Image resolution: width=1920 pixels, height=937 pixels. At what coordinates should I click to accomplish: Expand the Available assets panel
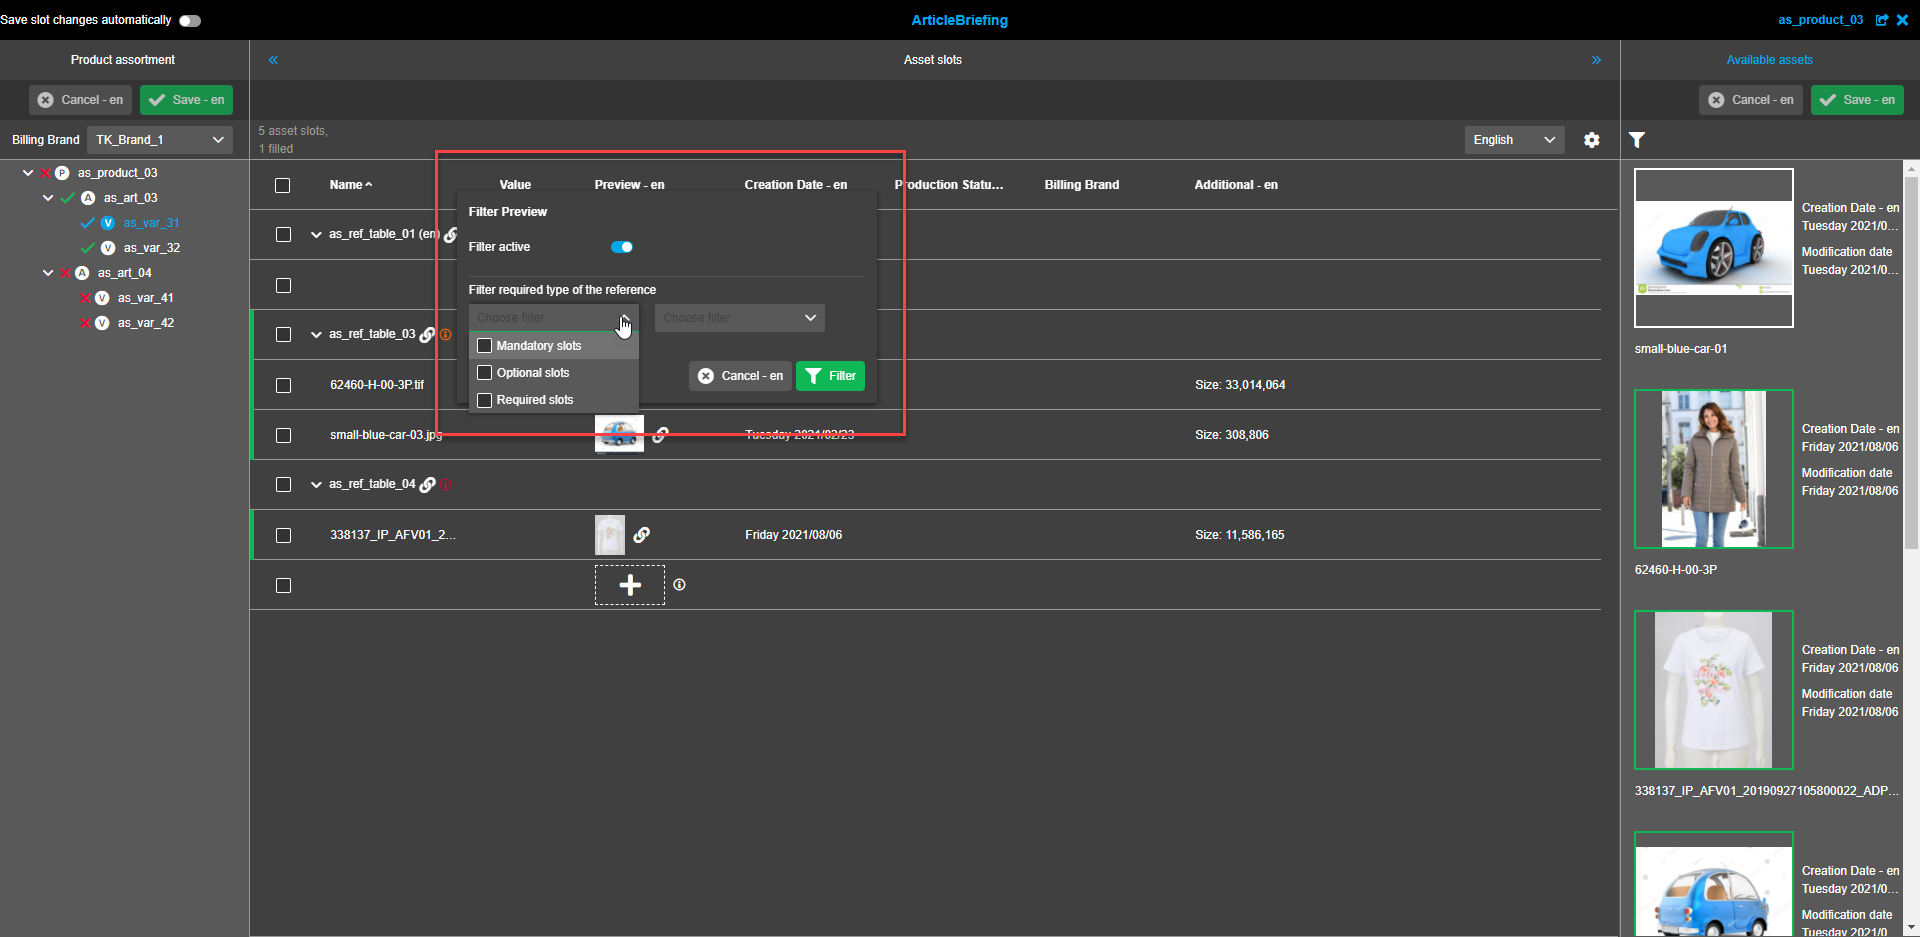pos(1597,60)
